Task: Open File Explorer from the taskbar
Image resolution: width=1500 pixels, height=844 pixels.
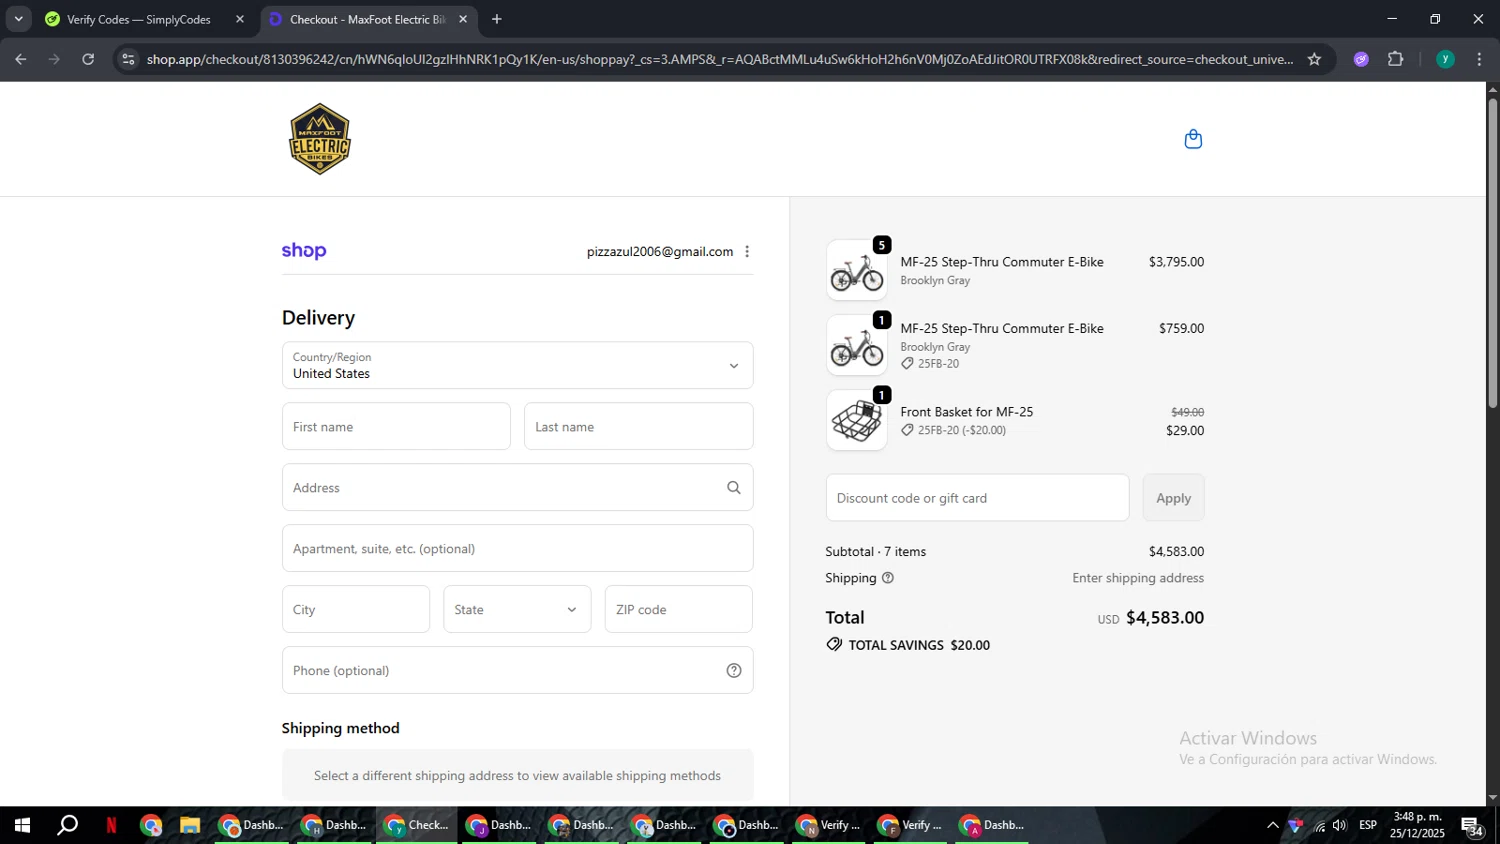Action: point(190,826)
